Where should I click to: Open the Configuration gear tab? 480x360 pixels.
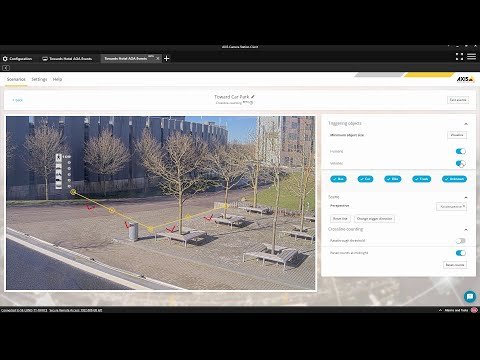[x=17, y=59]
